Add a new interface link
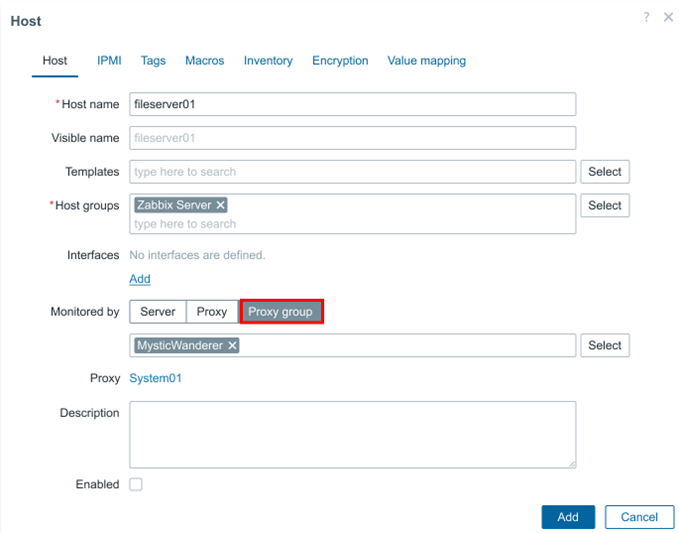The width and height of the screenshot is (679, 533). (140, 279)
